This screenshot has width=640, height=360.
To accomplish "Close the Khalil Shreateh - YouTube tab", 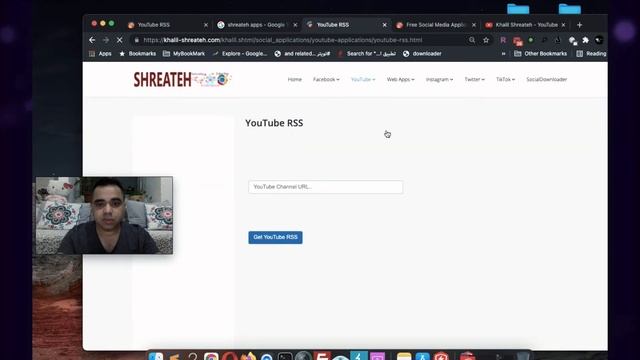I will 563,25.
